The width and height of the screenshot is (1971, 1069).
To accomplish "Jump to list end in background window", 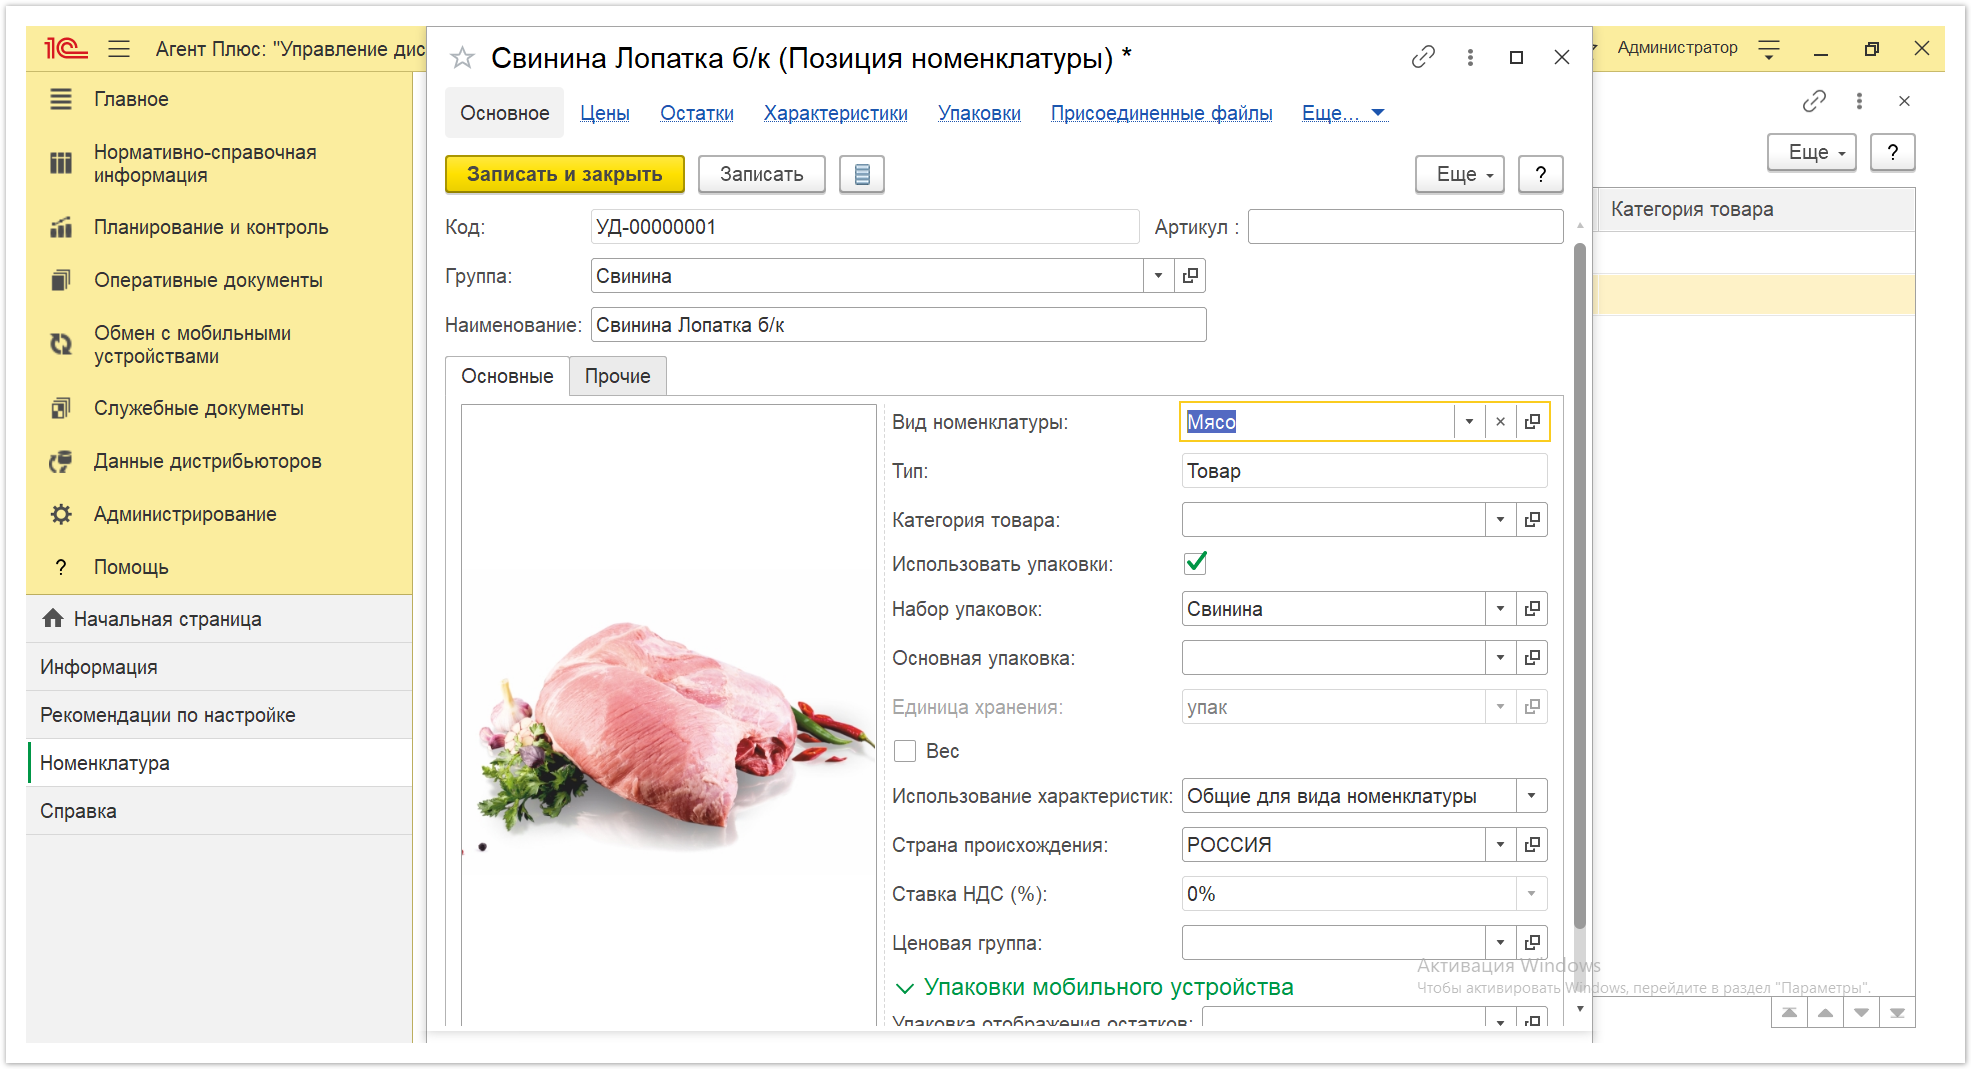I will [x=1897, y=1013].
